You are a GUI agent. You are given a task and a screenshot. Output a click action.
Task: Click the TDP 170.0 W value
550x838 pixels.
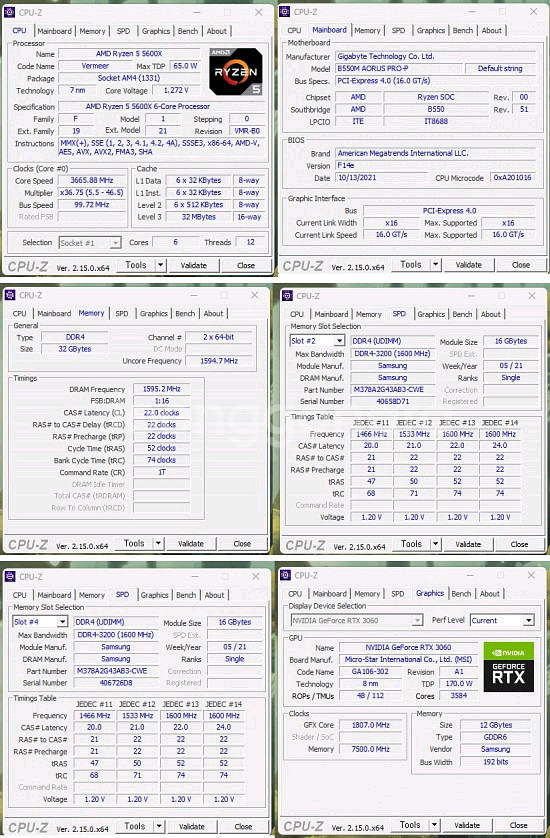pyautogui.click(x=459, y=684)
